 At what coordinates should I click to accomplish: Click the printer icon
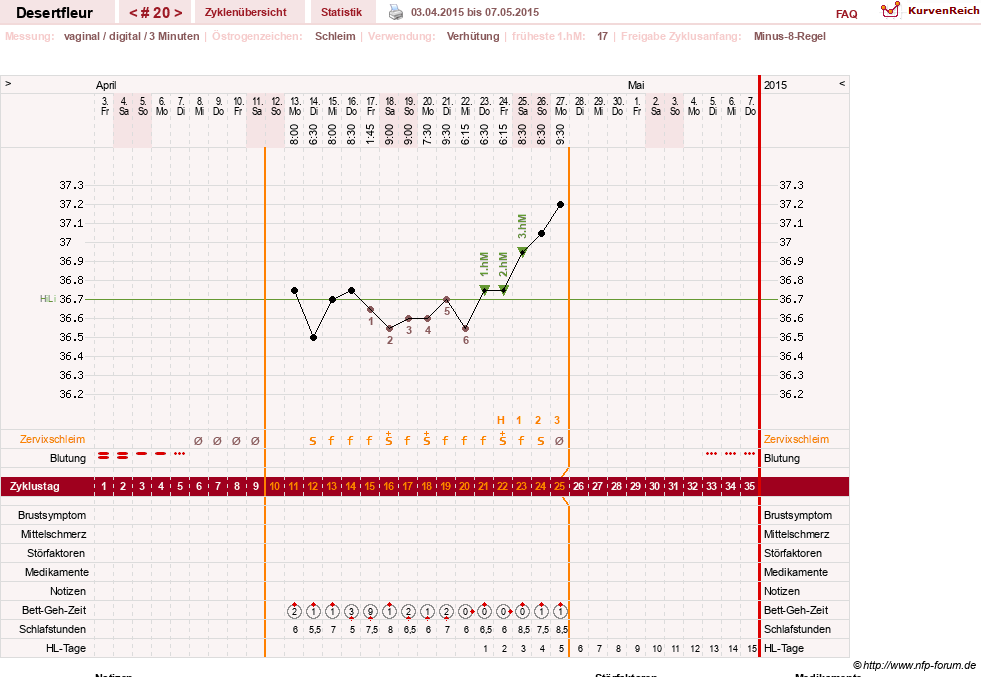pos(396,12)
